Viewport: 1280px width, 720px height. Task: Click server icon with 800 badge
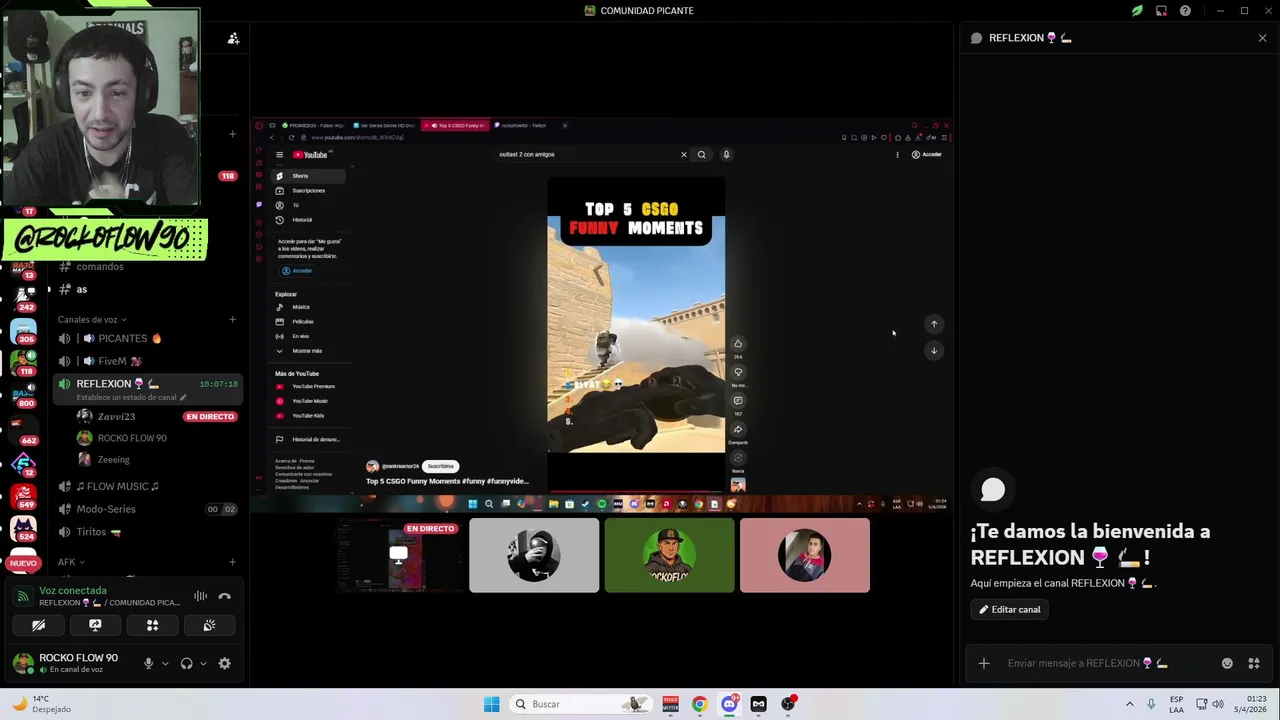click(23, 394)
